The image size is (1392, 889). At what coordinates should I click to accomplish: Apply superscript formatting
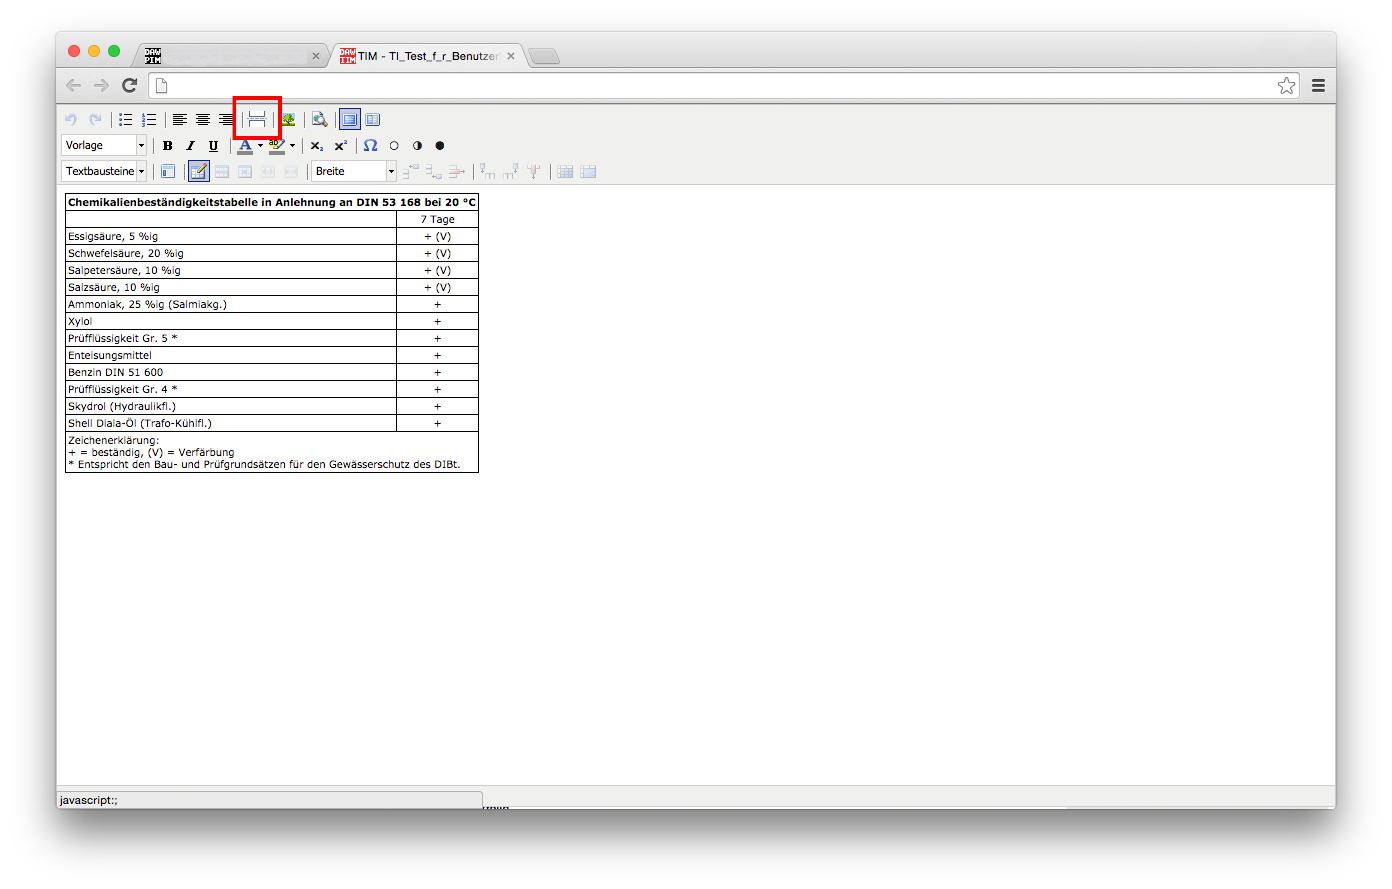340,146
